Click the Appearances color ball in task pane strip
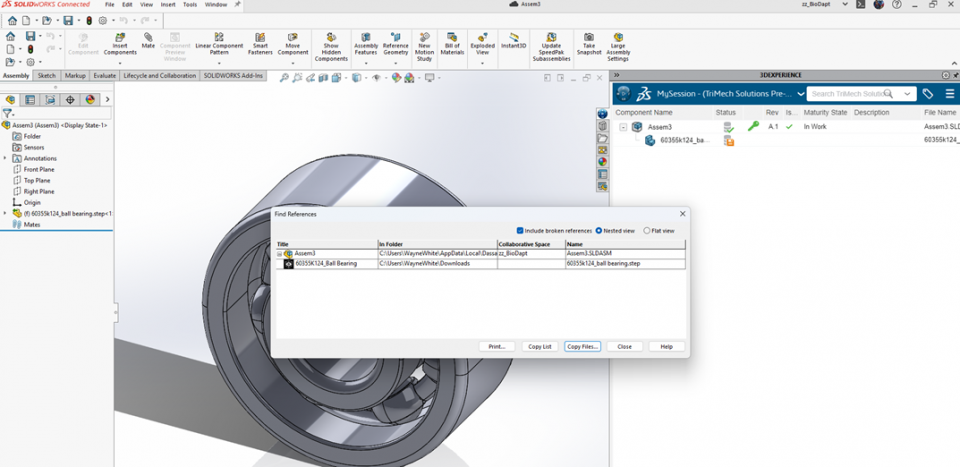Image resolution: width=960 pixels, height=467 pixels. [x=602, y=162]
